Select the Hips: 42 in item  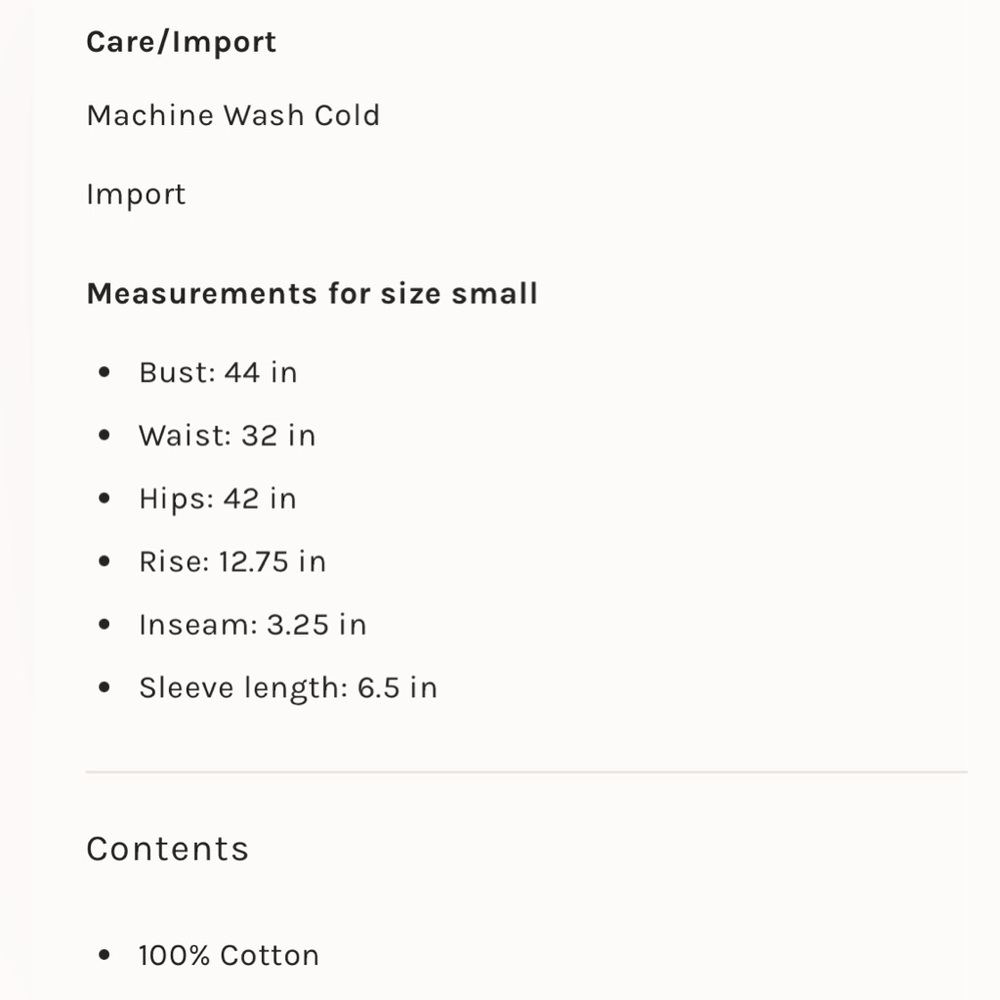[x=217, y=499]
